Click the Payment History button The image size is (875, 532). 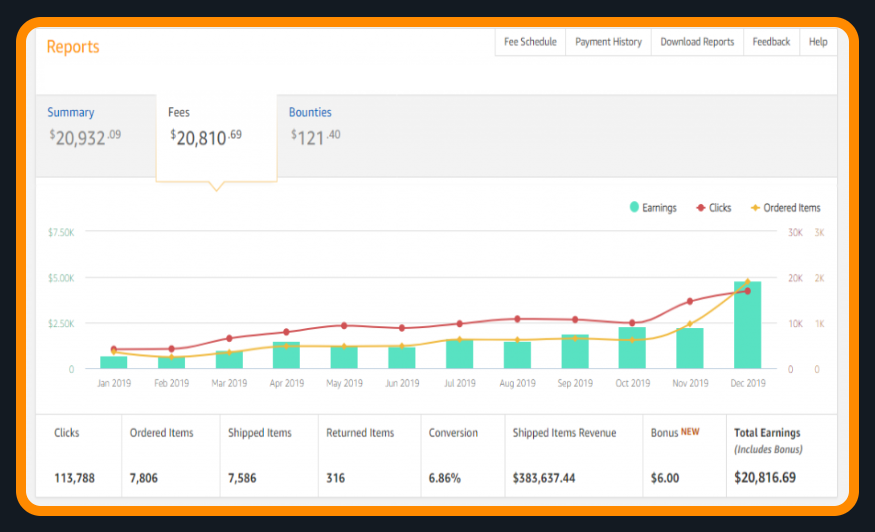608,42
